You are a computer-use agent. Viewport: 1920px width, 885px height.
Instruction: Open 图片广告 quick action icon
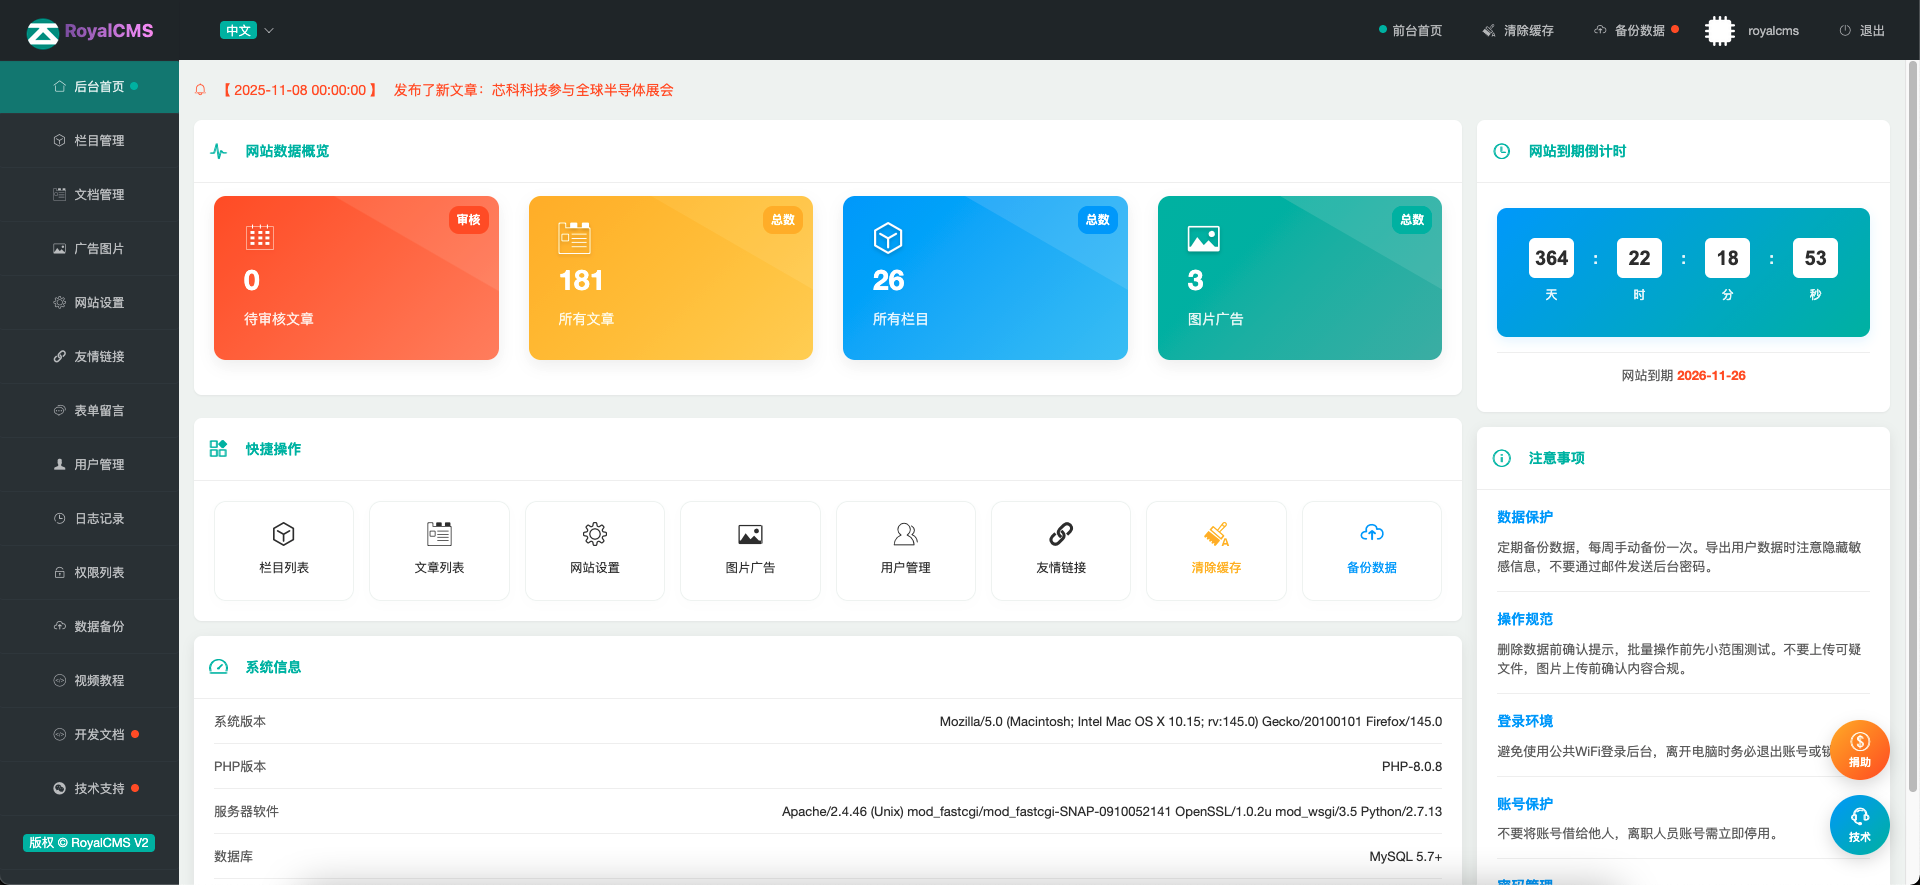point(750,534)
